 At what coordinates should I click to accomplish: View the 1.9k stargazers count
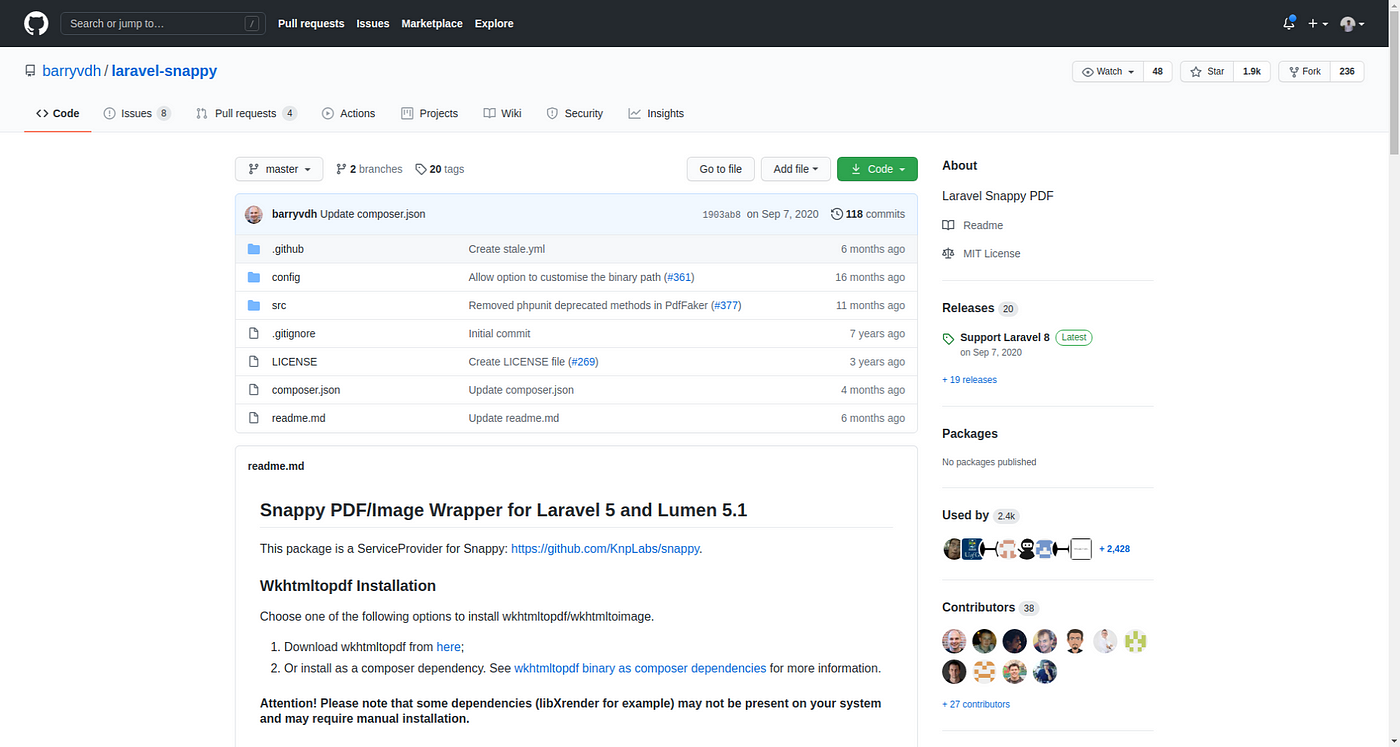point(1252,72)
